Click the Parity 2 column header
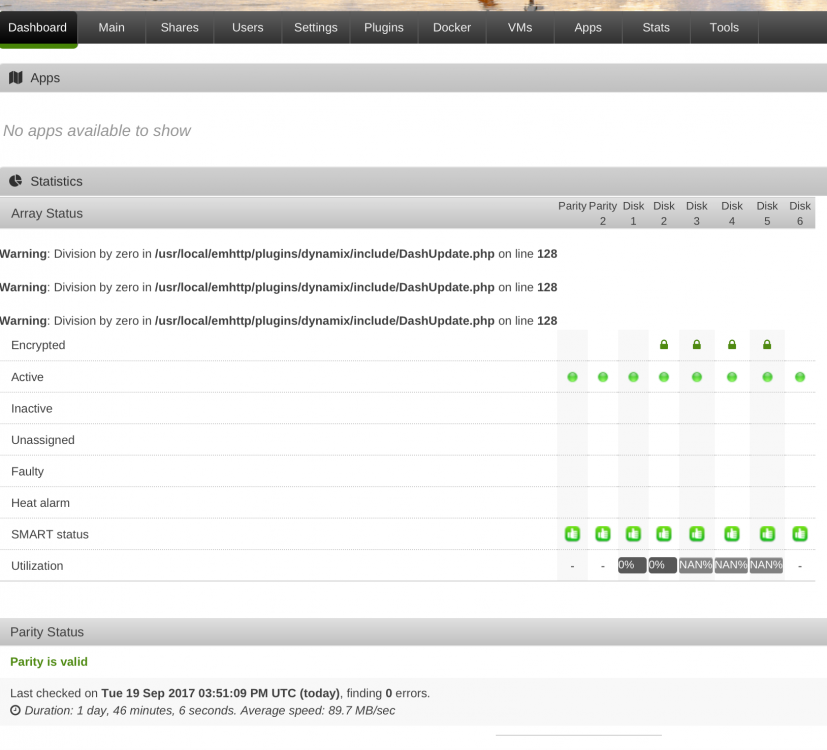This screenshot has width=827, height=750. pyautogui.click(x=603, y=213)
